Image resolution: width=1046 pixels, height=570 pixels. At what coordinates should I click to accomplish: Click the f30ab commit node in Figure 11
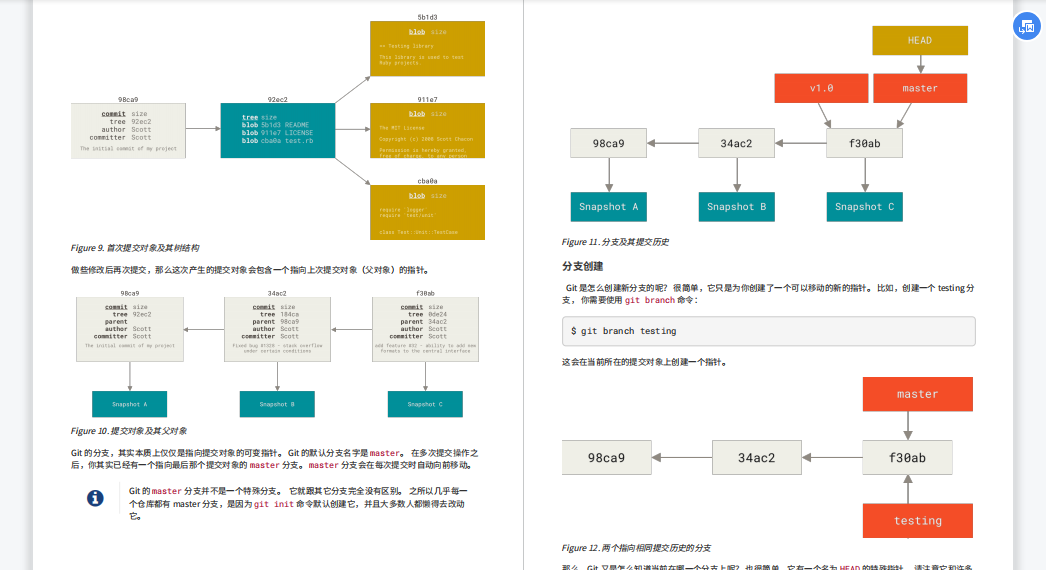(865, 143)
